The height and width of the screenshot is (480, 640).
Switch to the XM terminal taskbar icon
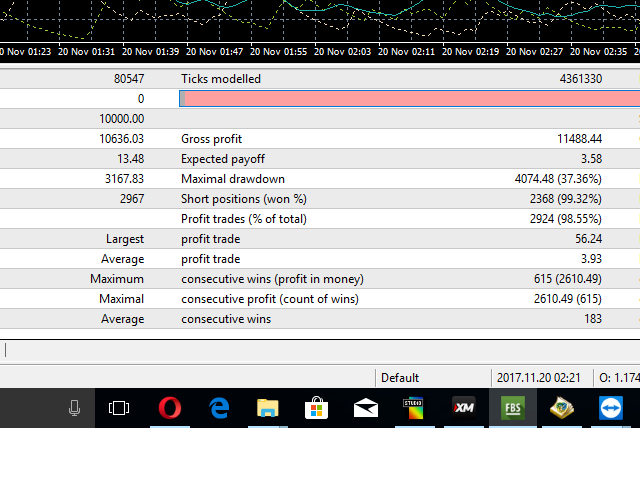(x=464, y=407)
